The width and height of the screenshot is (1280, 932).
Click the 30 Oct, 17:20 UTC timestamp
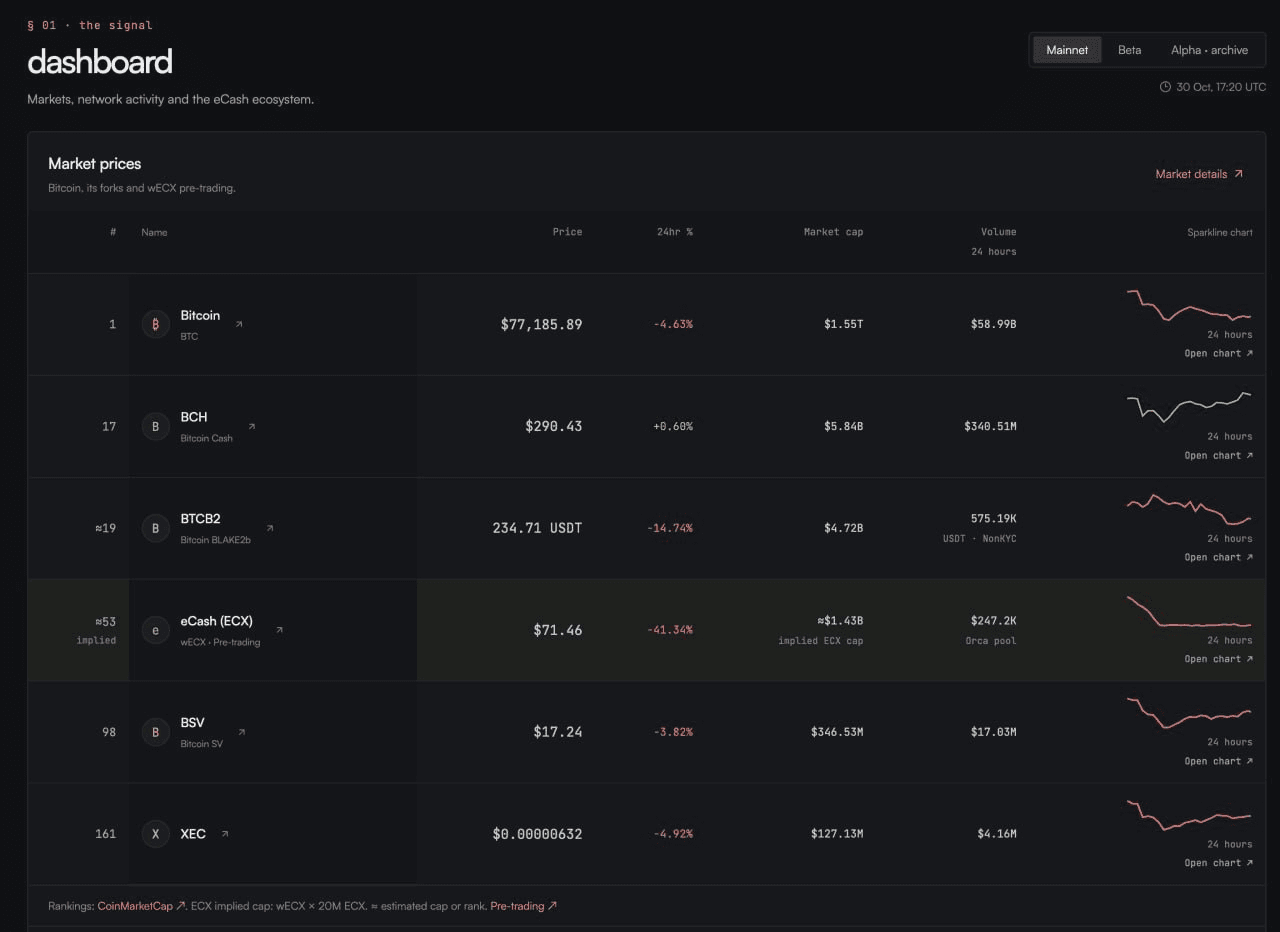point(1221,87)
